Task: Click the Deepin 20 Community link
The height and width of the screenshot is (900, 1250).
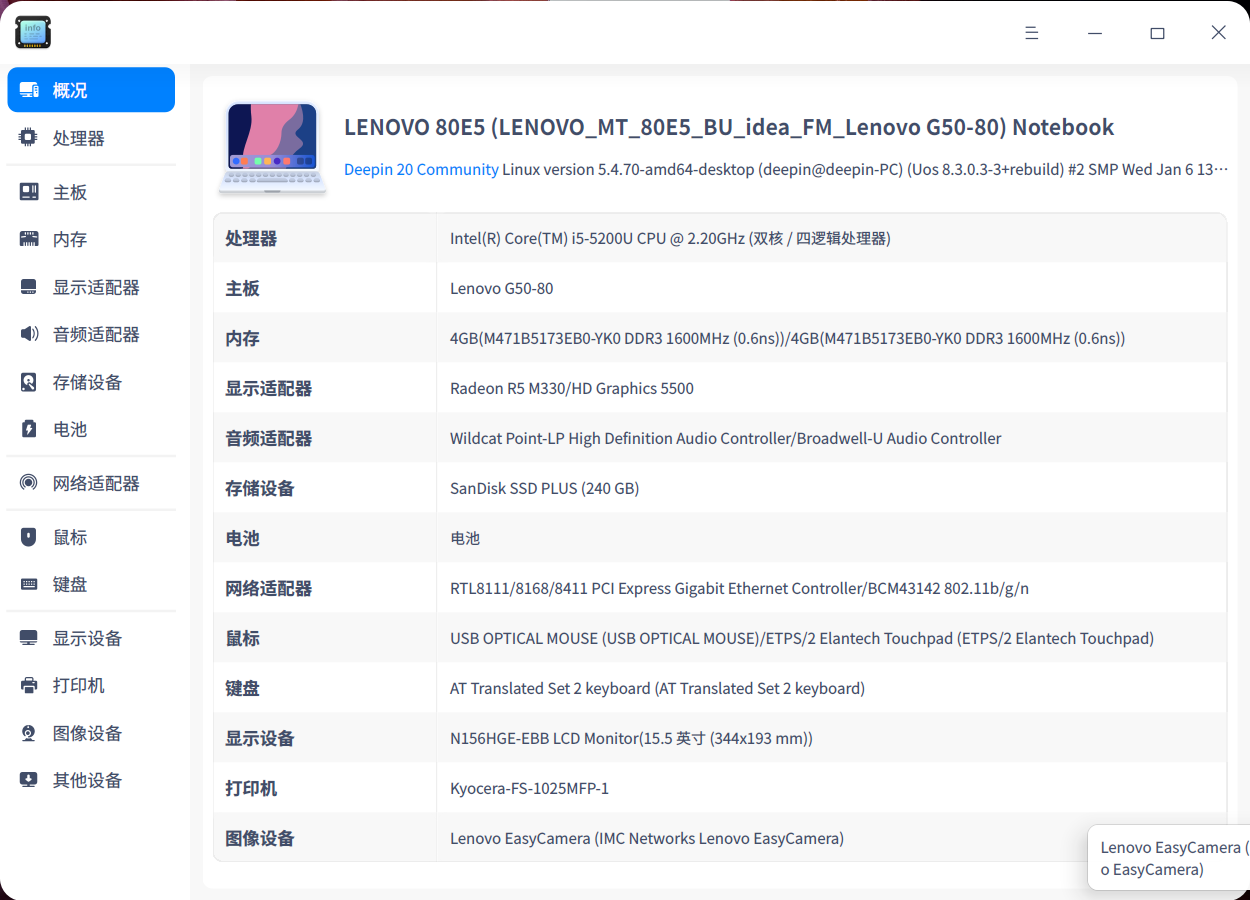Action: coord(421,169)
